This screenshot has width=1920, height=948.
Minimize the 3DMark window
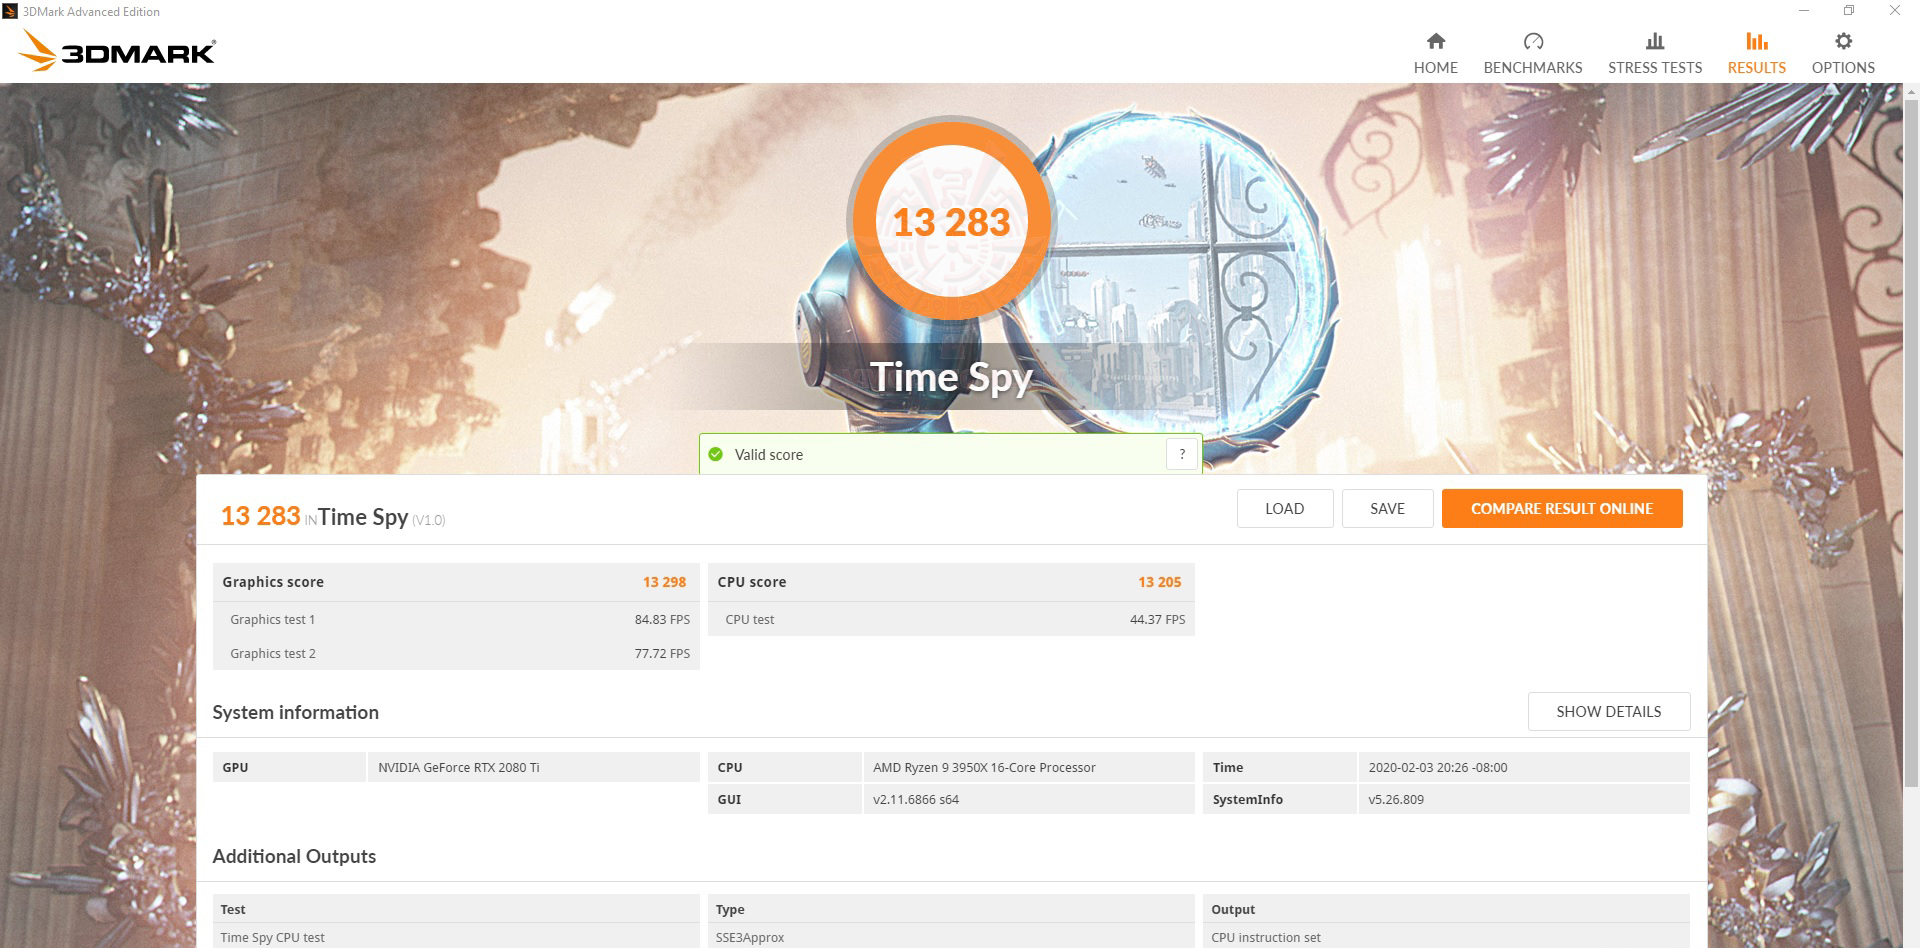point(1804,11)
